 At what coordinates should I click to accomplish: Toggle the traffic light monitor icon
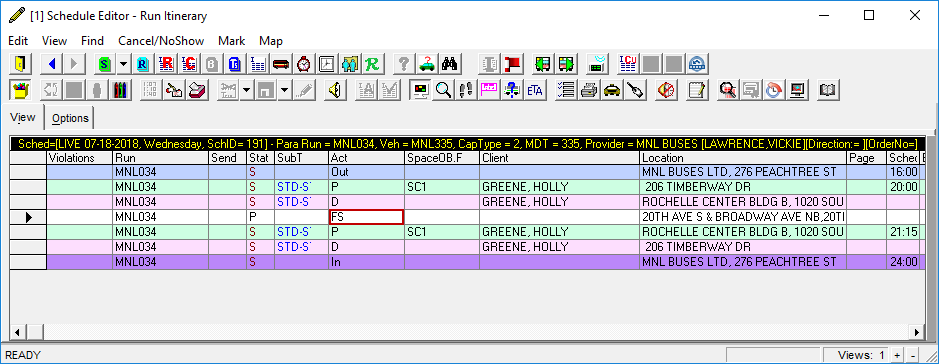pyautogui.click(x=420, y=90)
